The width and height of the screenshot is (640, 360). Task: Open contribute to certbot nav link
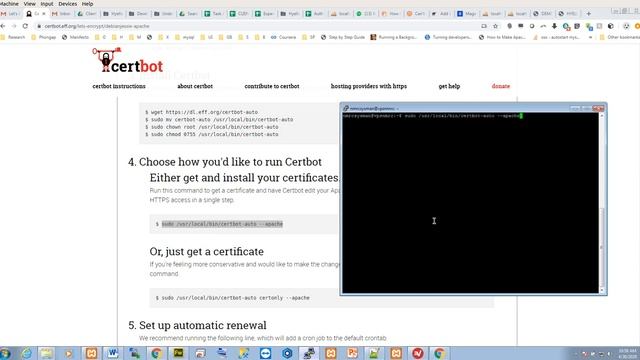pyautogui.click(x=272, y=86)
